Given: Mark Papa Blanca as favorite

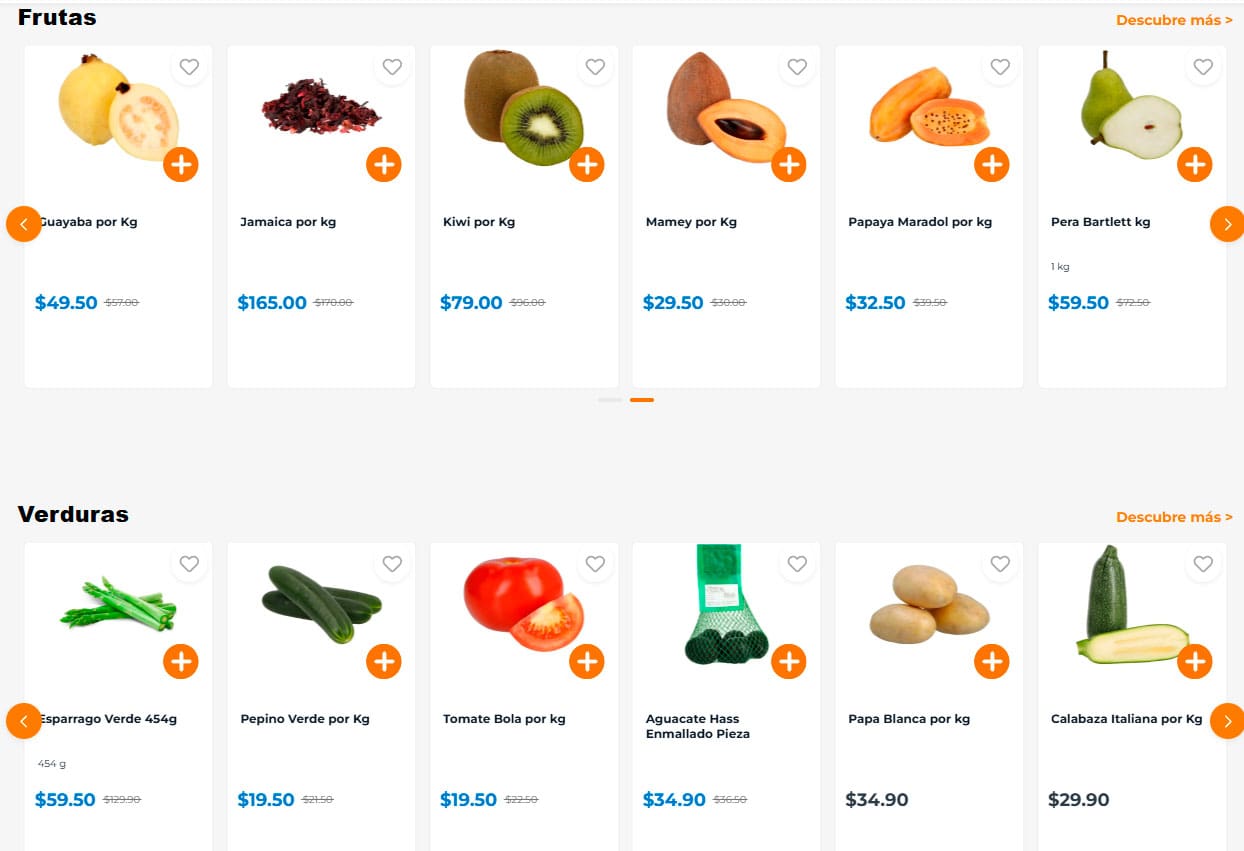Looking at the screenshot, I should click(x=1000, y=564).
